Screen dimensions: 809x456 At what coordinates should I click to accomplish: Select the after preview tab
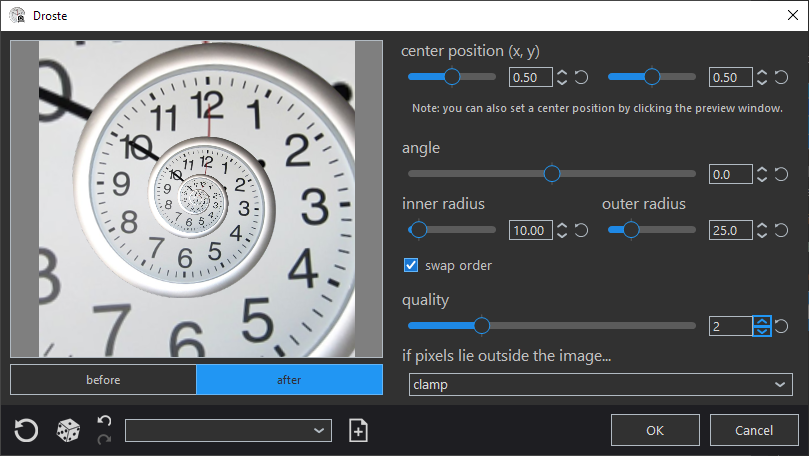(x=289, y=380)
